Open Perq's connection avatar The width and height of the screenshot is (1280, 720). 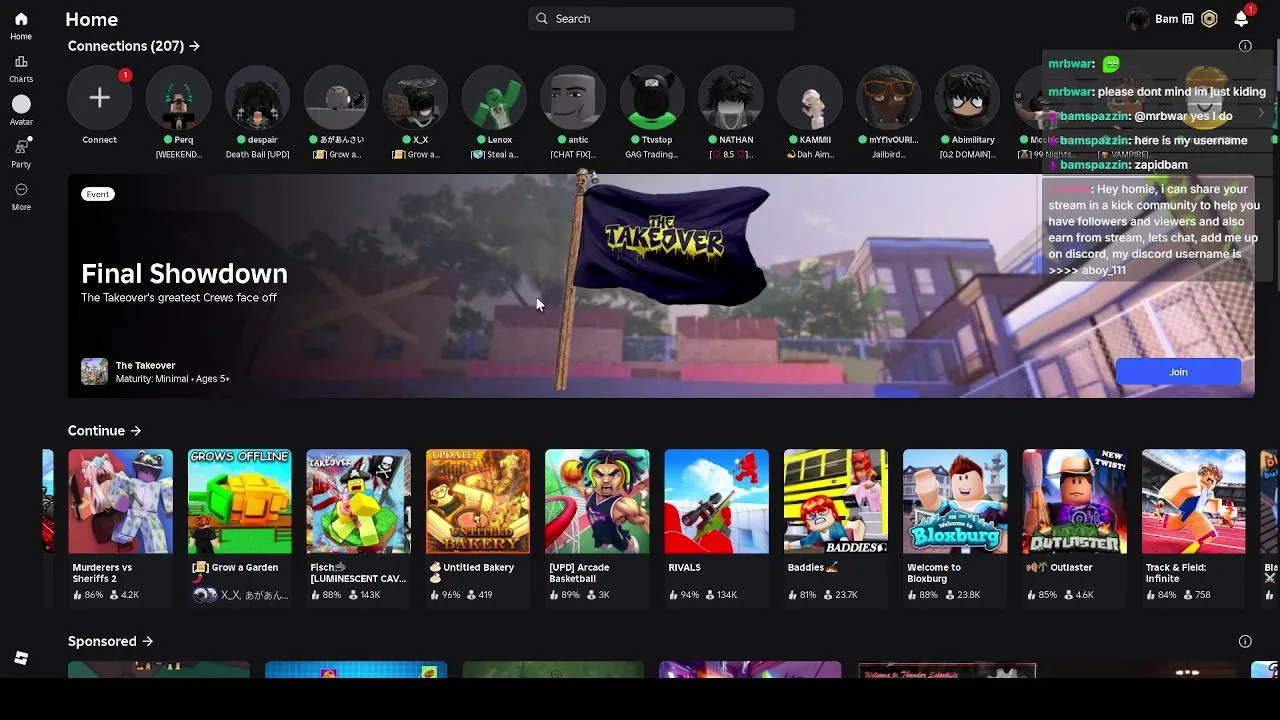point(178,97)
